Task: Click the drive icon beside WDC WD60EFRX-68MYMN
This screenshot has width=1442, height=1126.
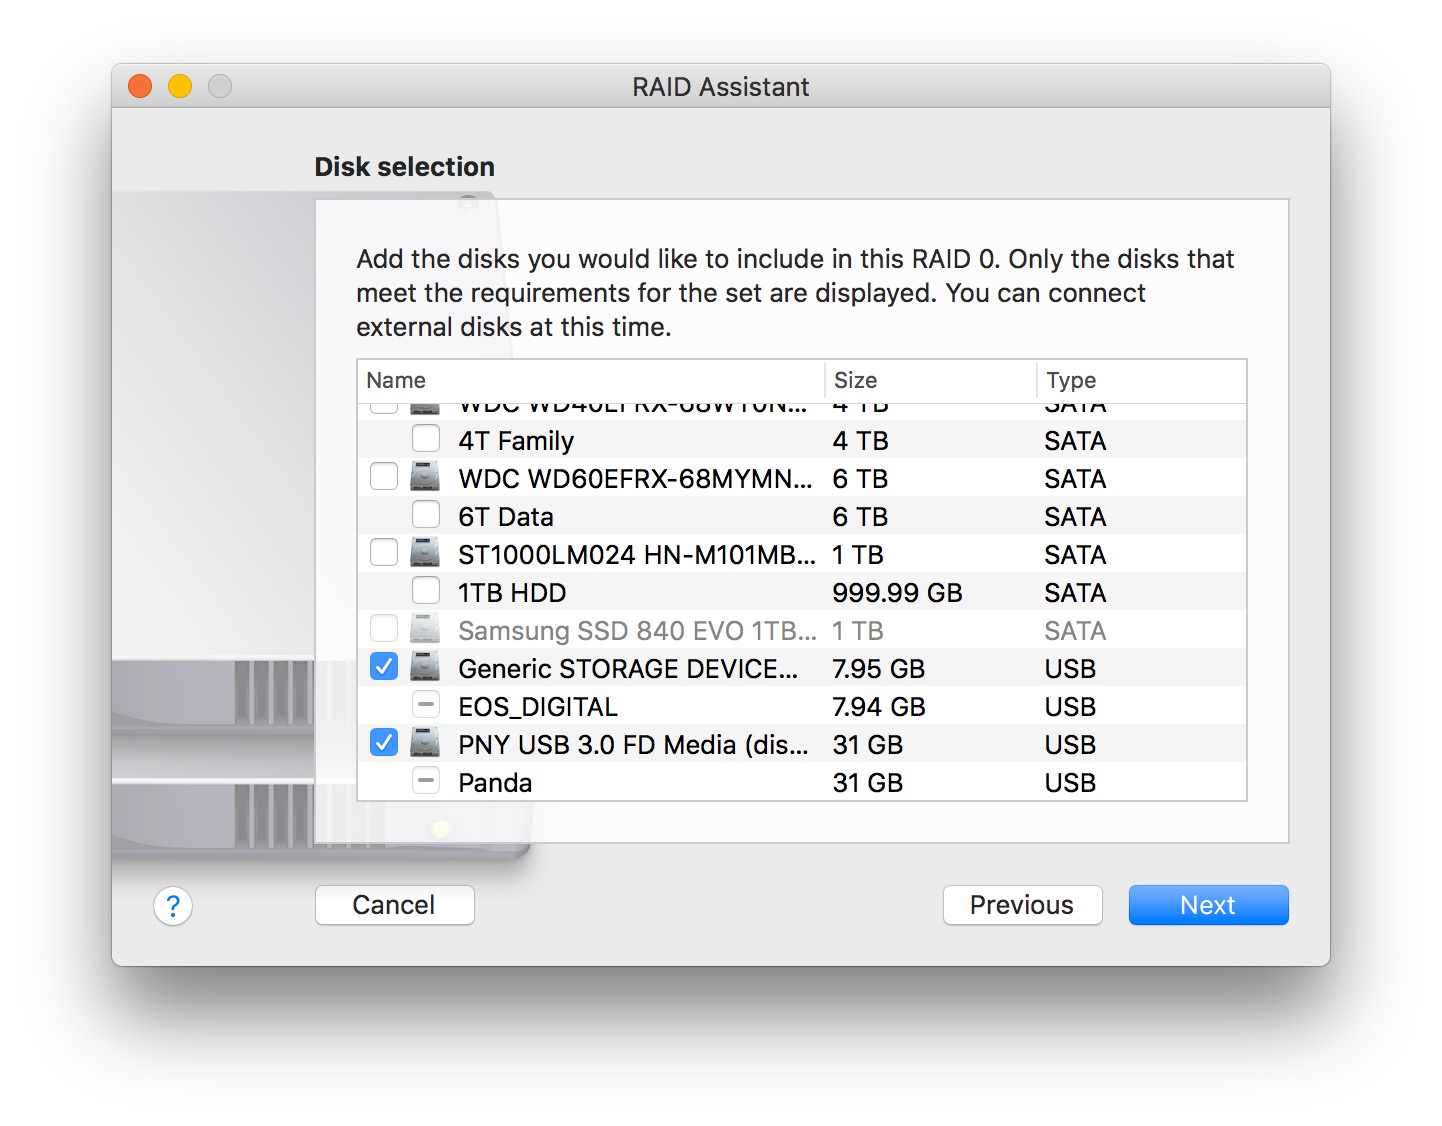Action: pyautogui.click(x=425, y=477)
